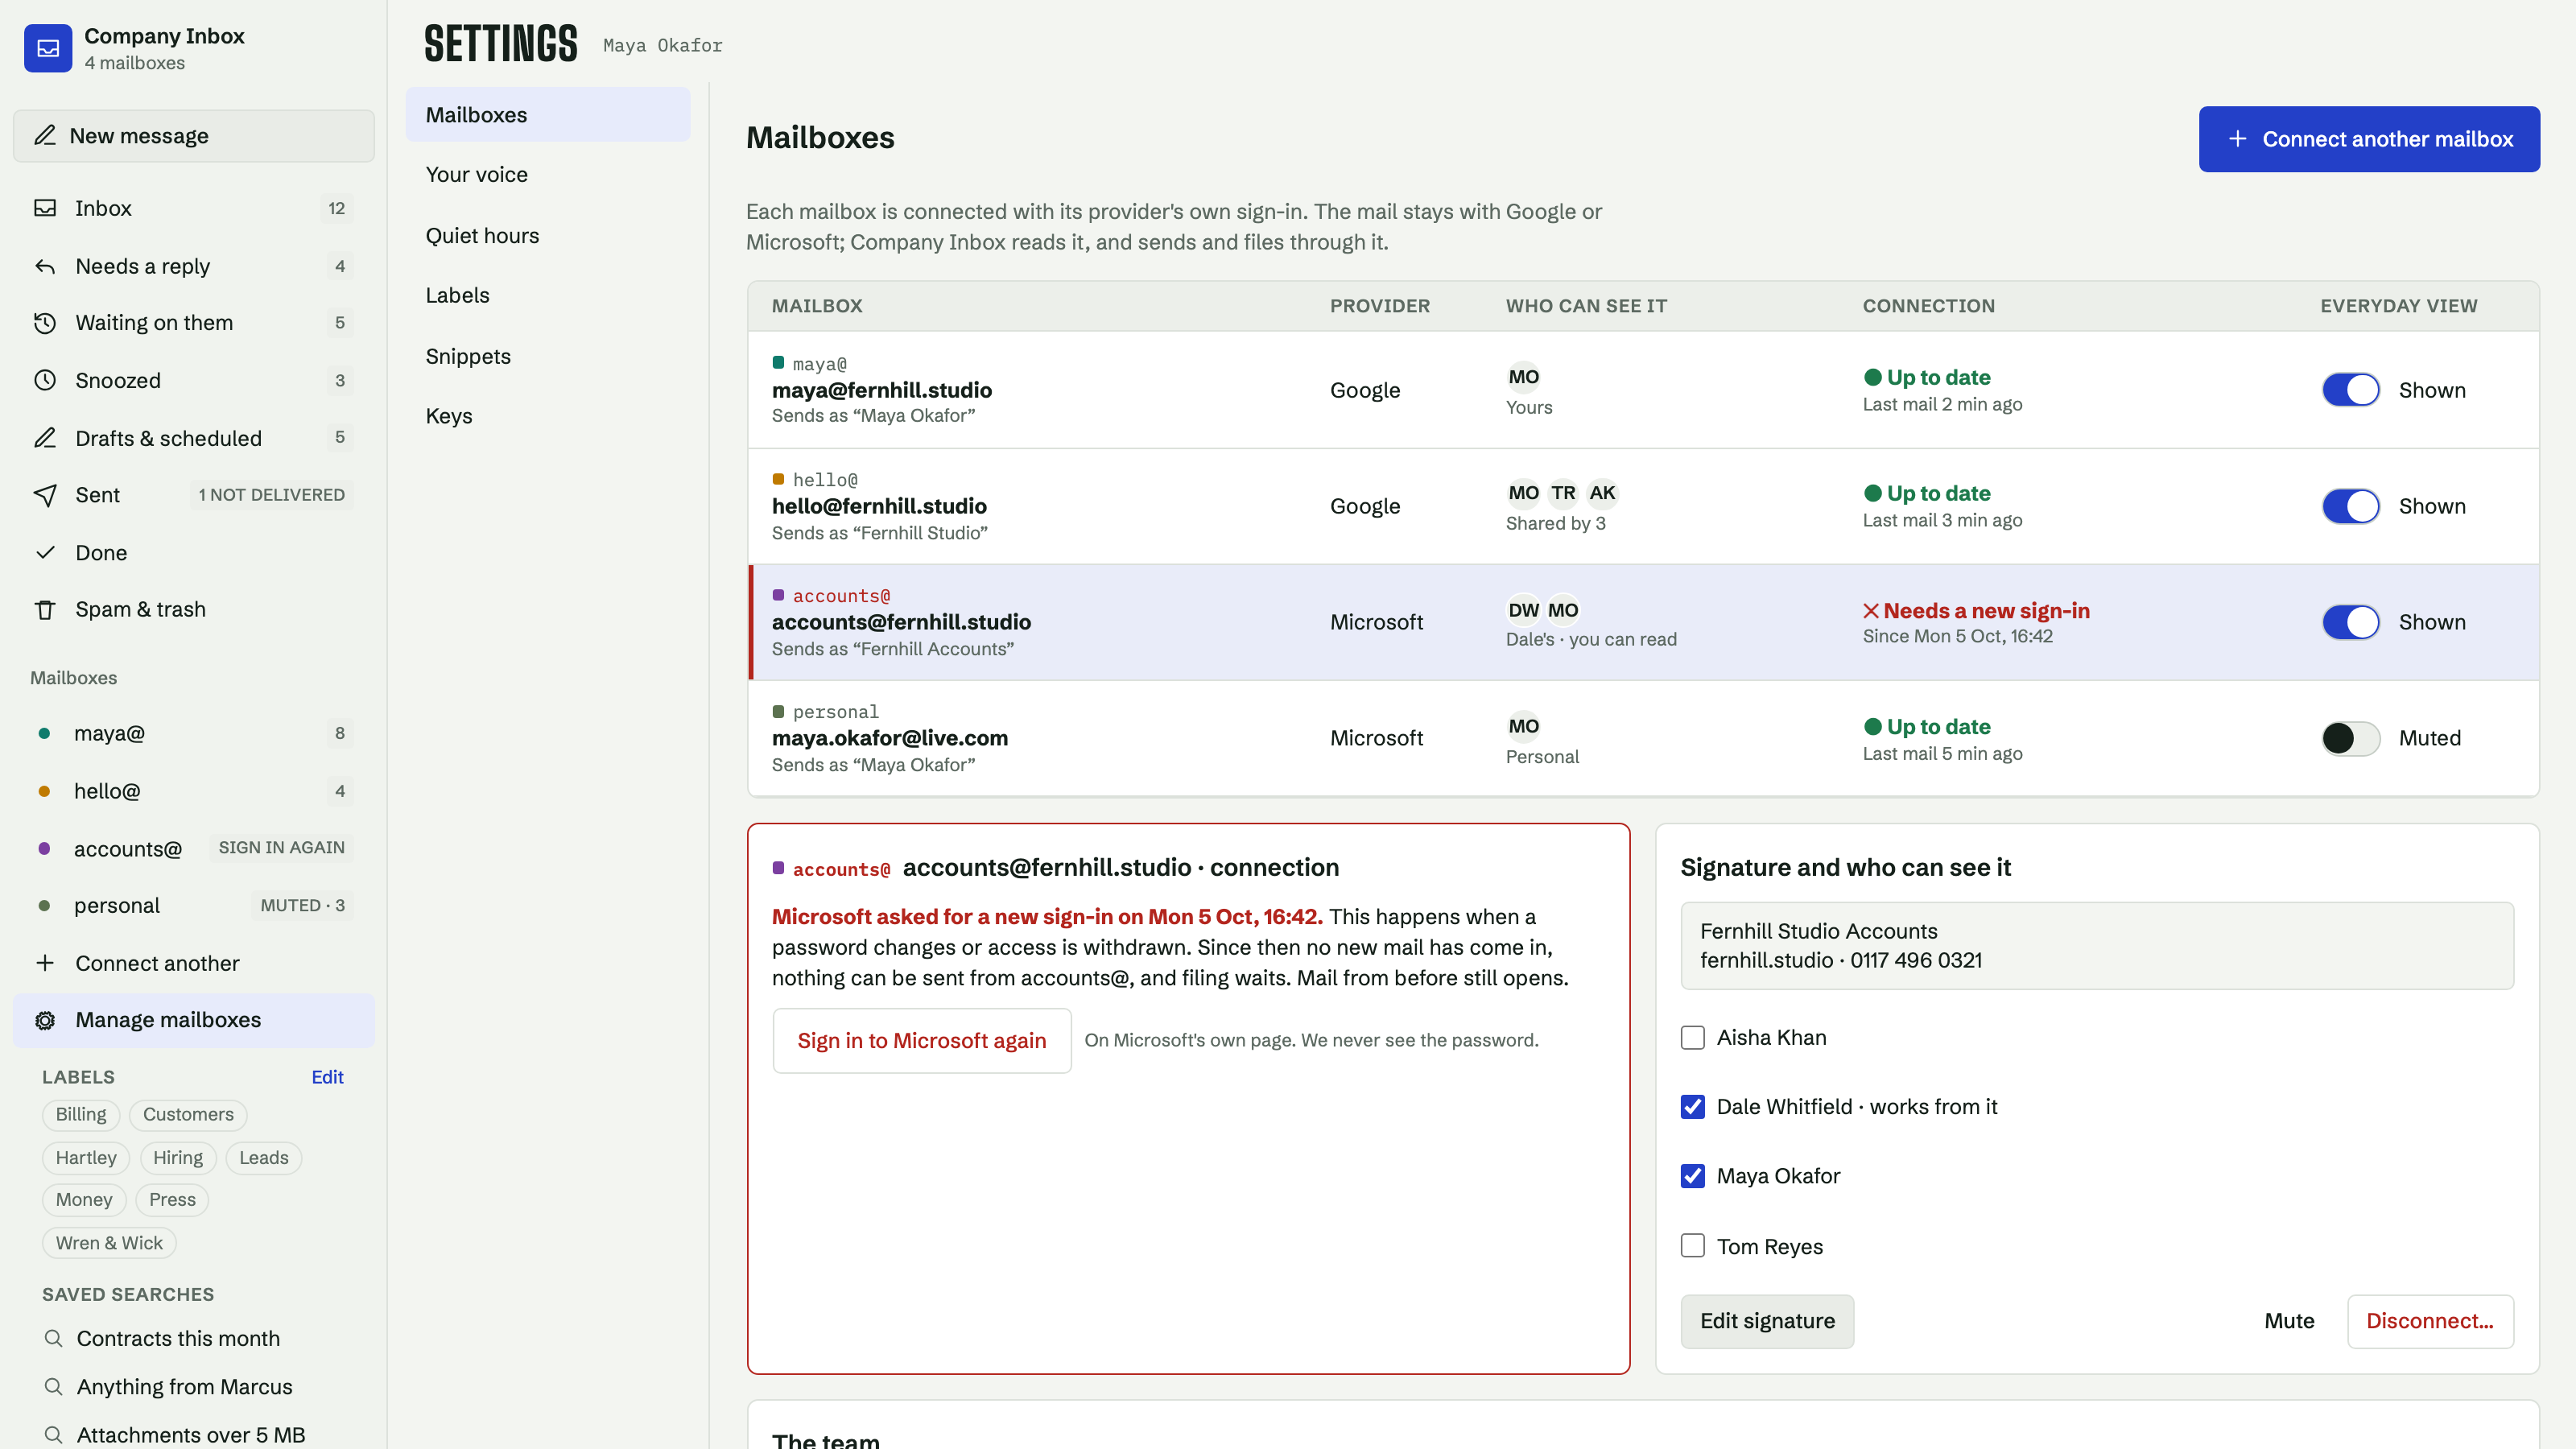The width and height of the screenshot is (2576, 1449).
Task: Click the pen icon beside Drafts & scheduled
Action: pos(45,438)
